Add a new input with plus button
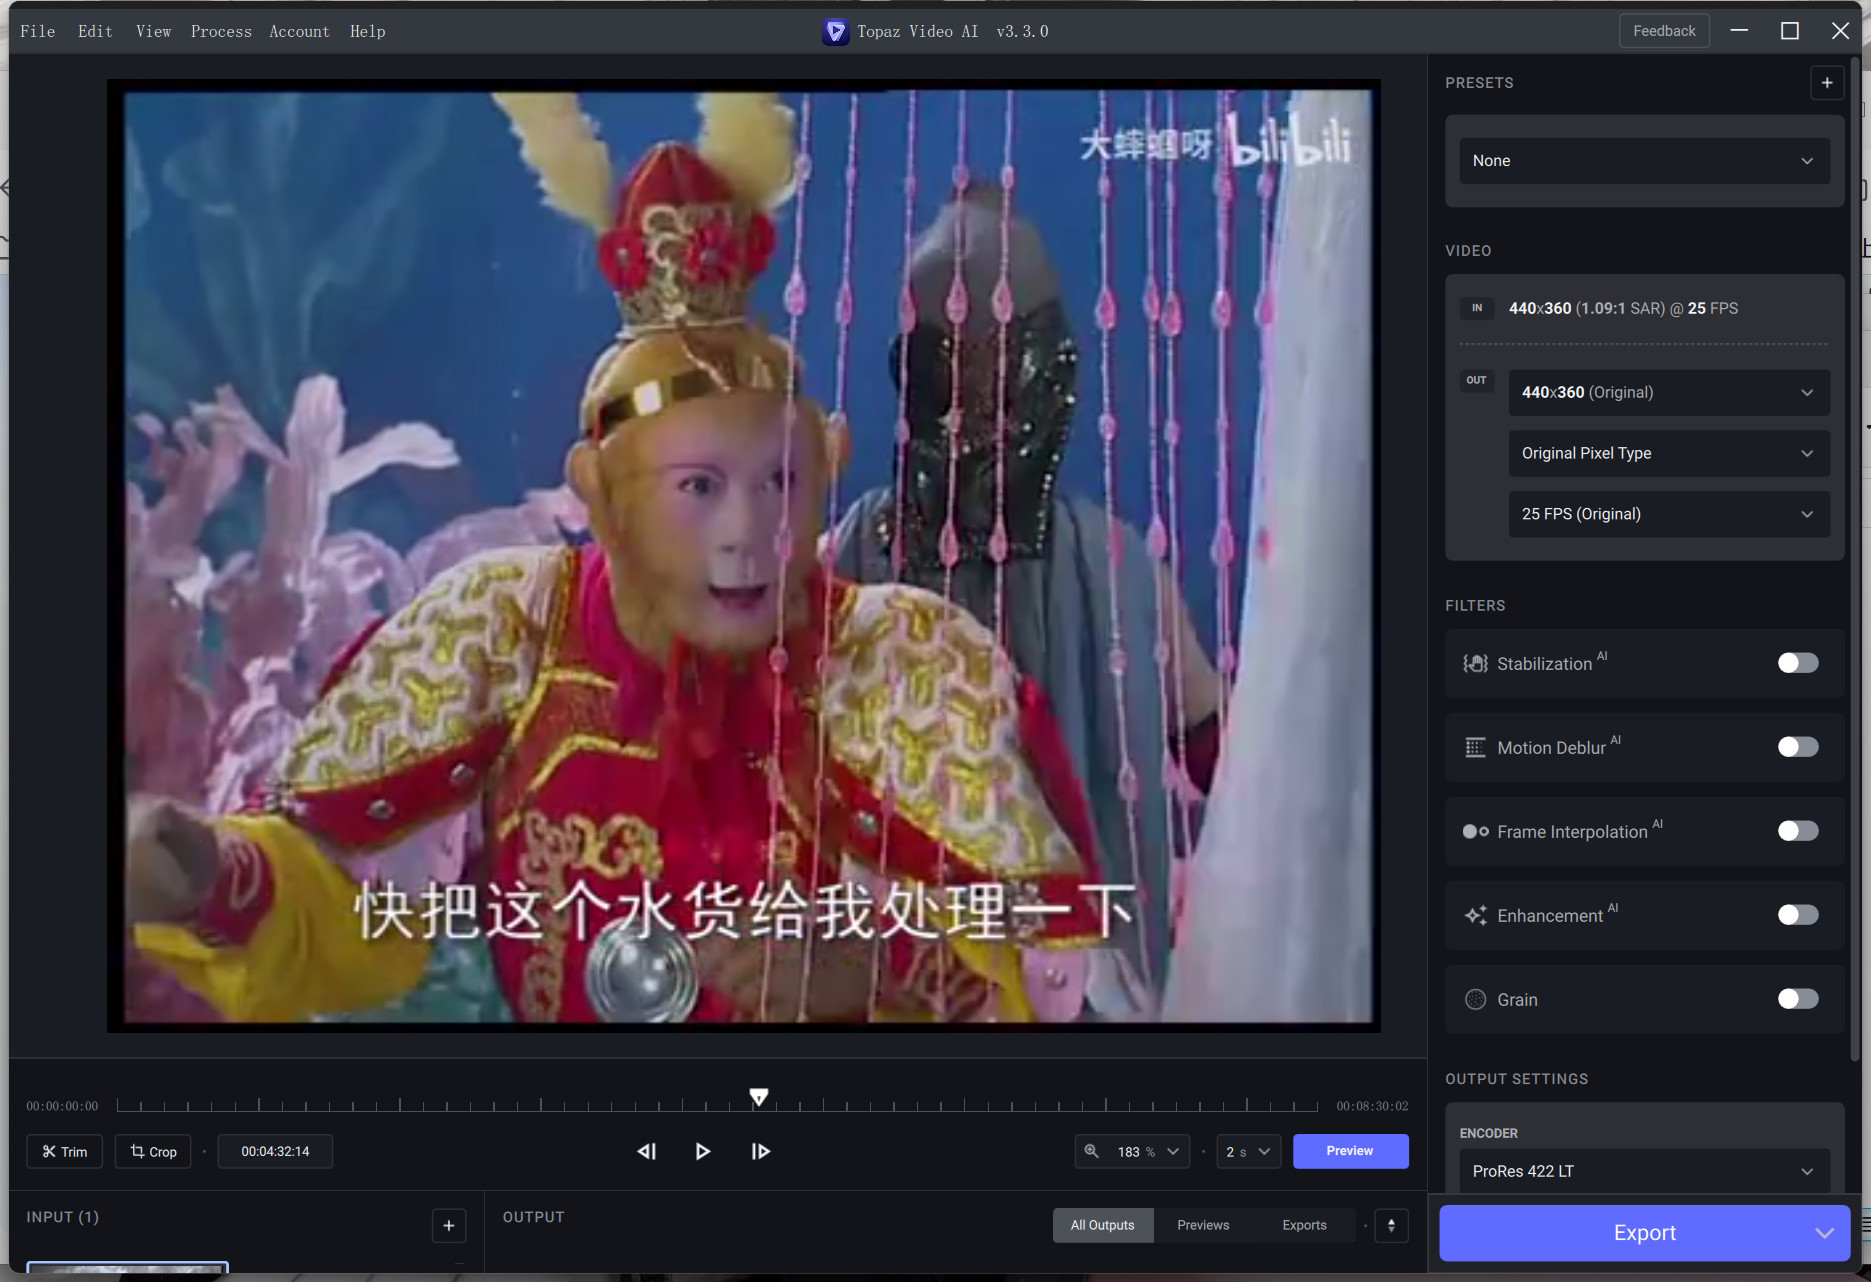 pos(449,1225)
